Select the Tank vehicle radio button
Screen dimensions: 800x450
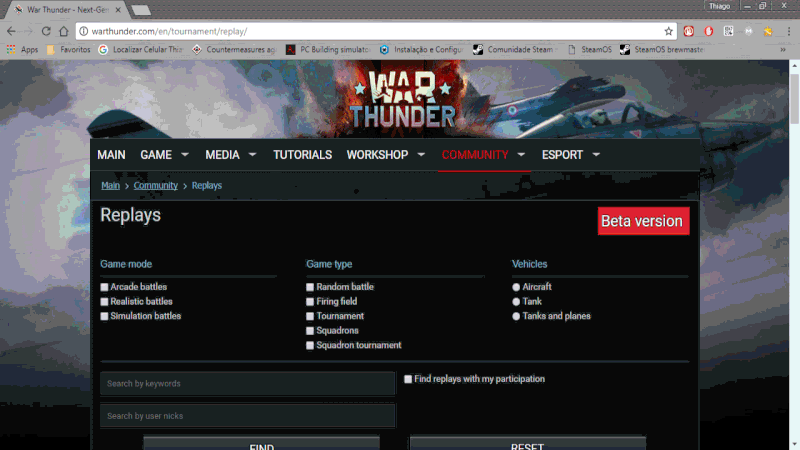tap(516, 302)
